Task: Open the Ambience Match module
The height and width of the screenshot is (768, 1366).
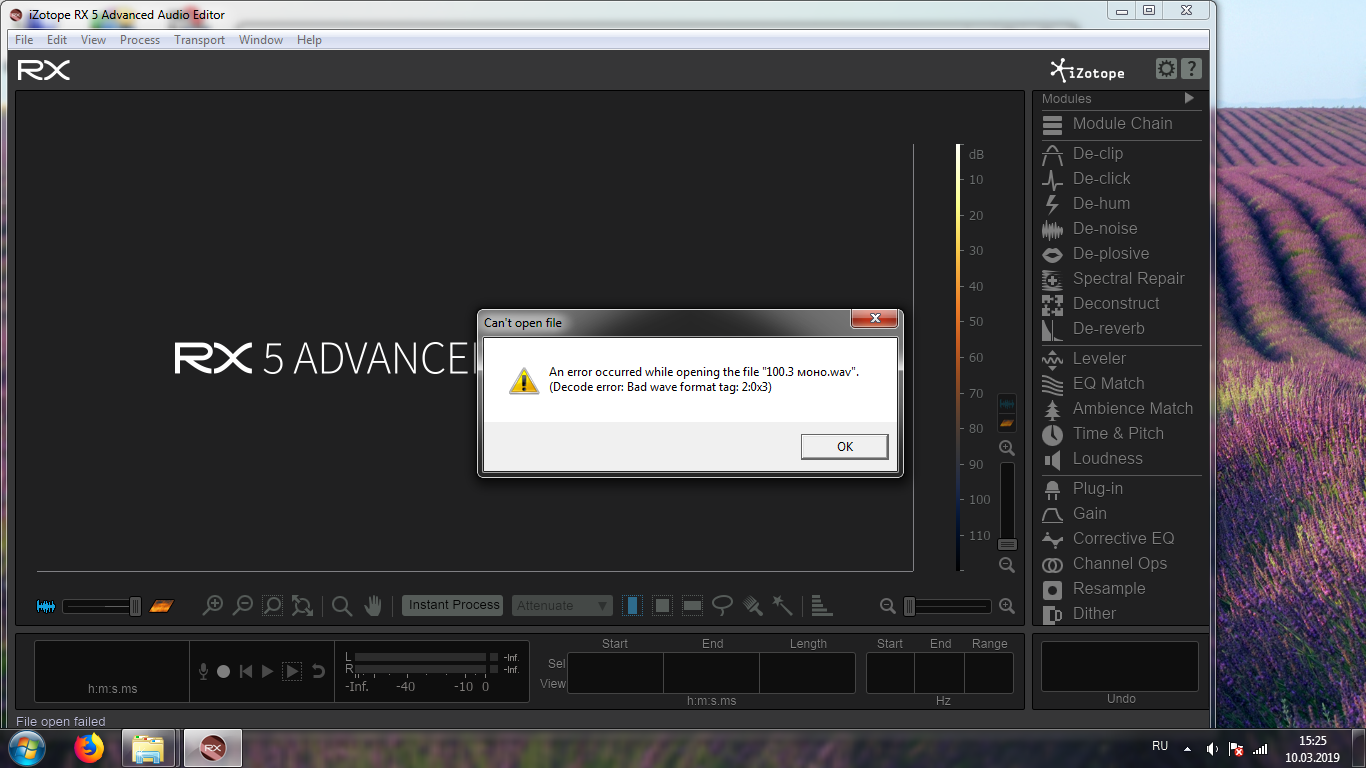Action: click(x=1120, y=409)
